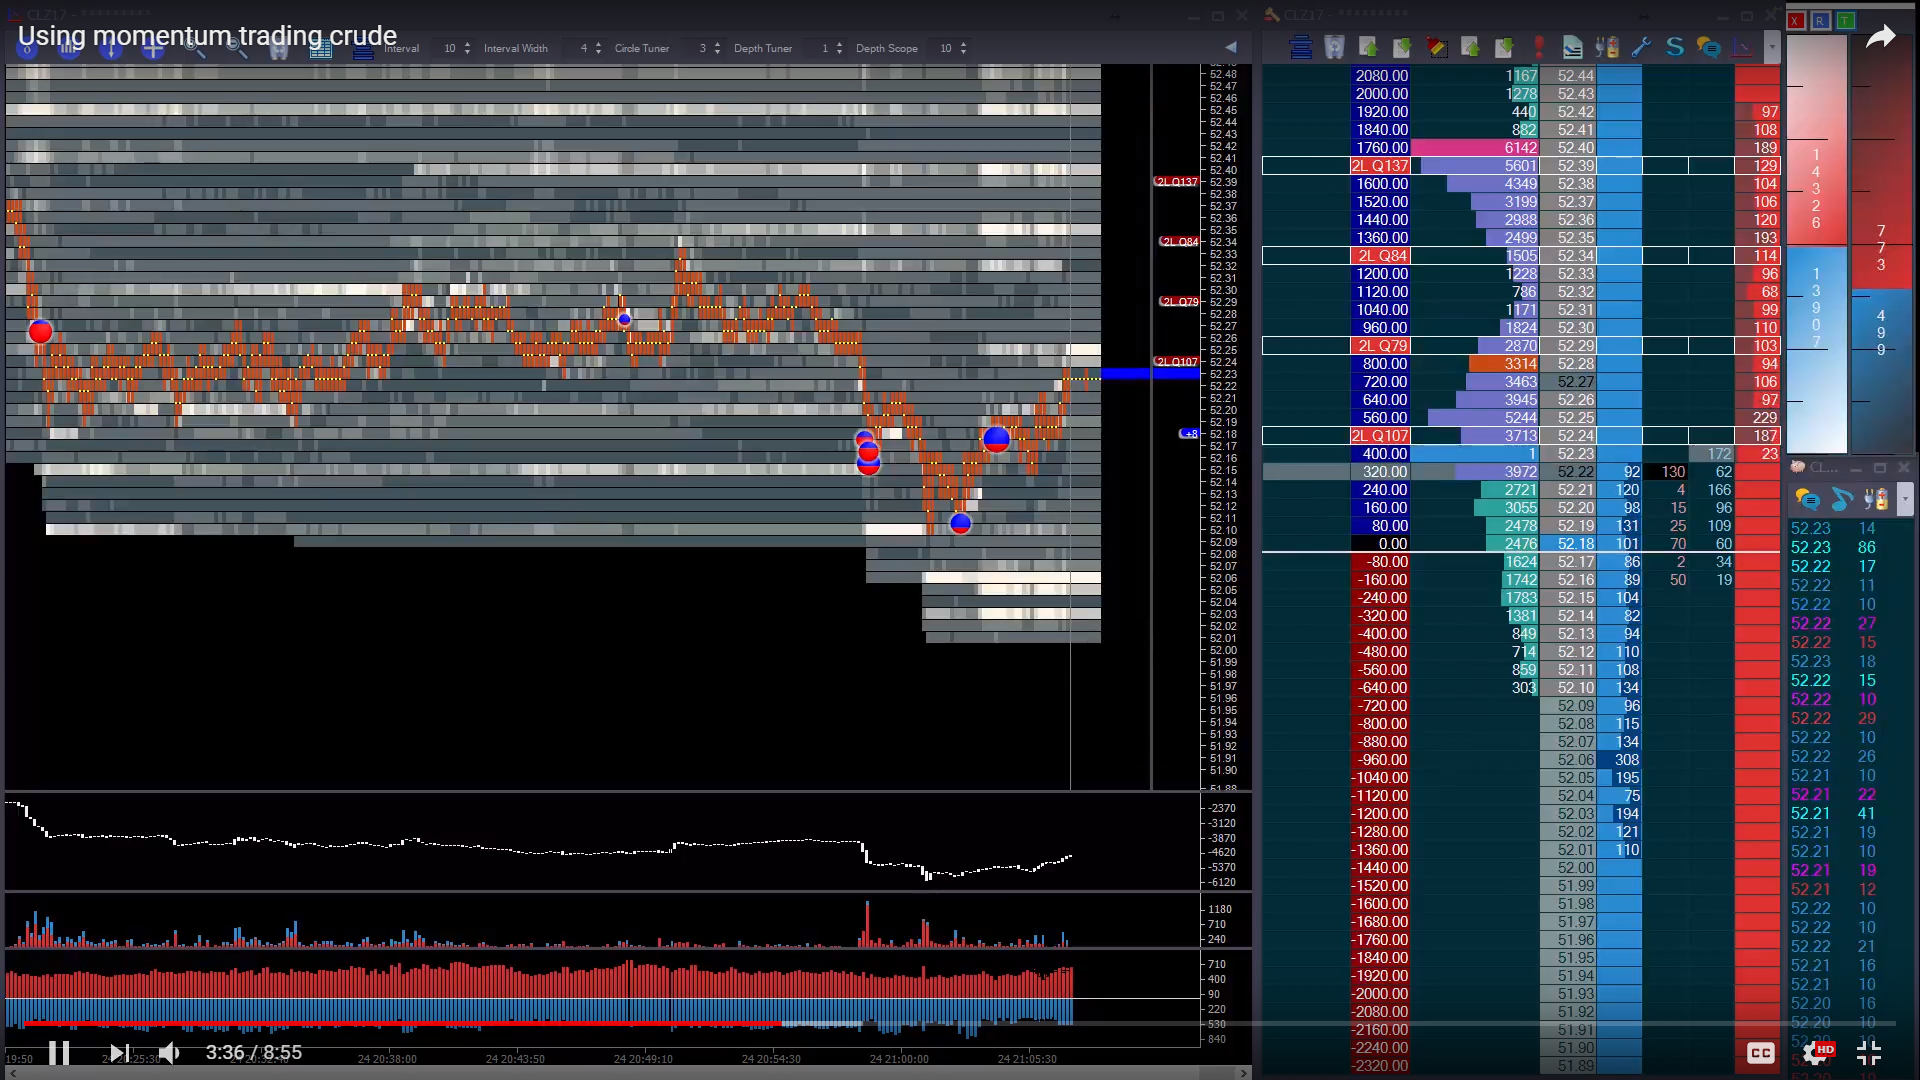Open the toolbar overflow dropdown arrow
The image size is (1920, 1080).
click(1773, 47)
